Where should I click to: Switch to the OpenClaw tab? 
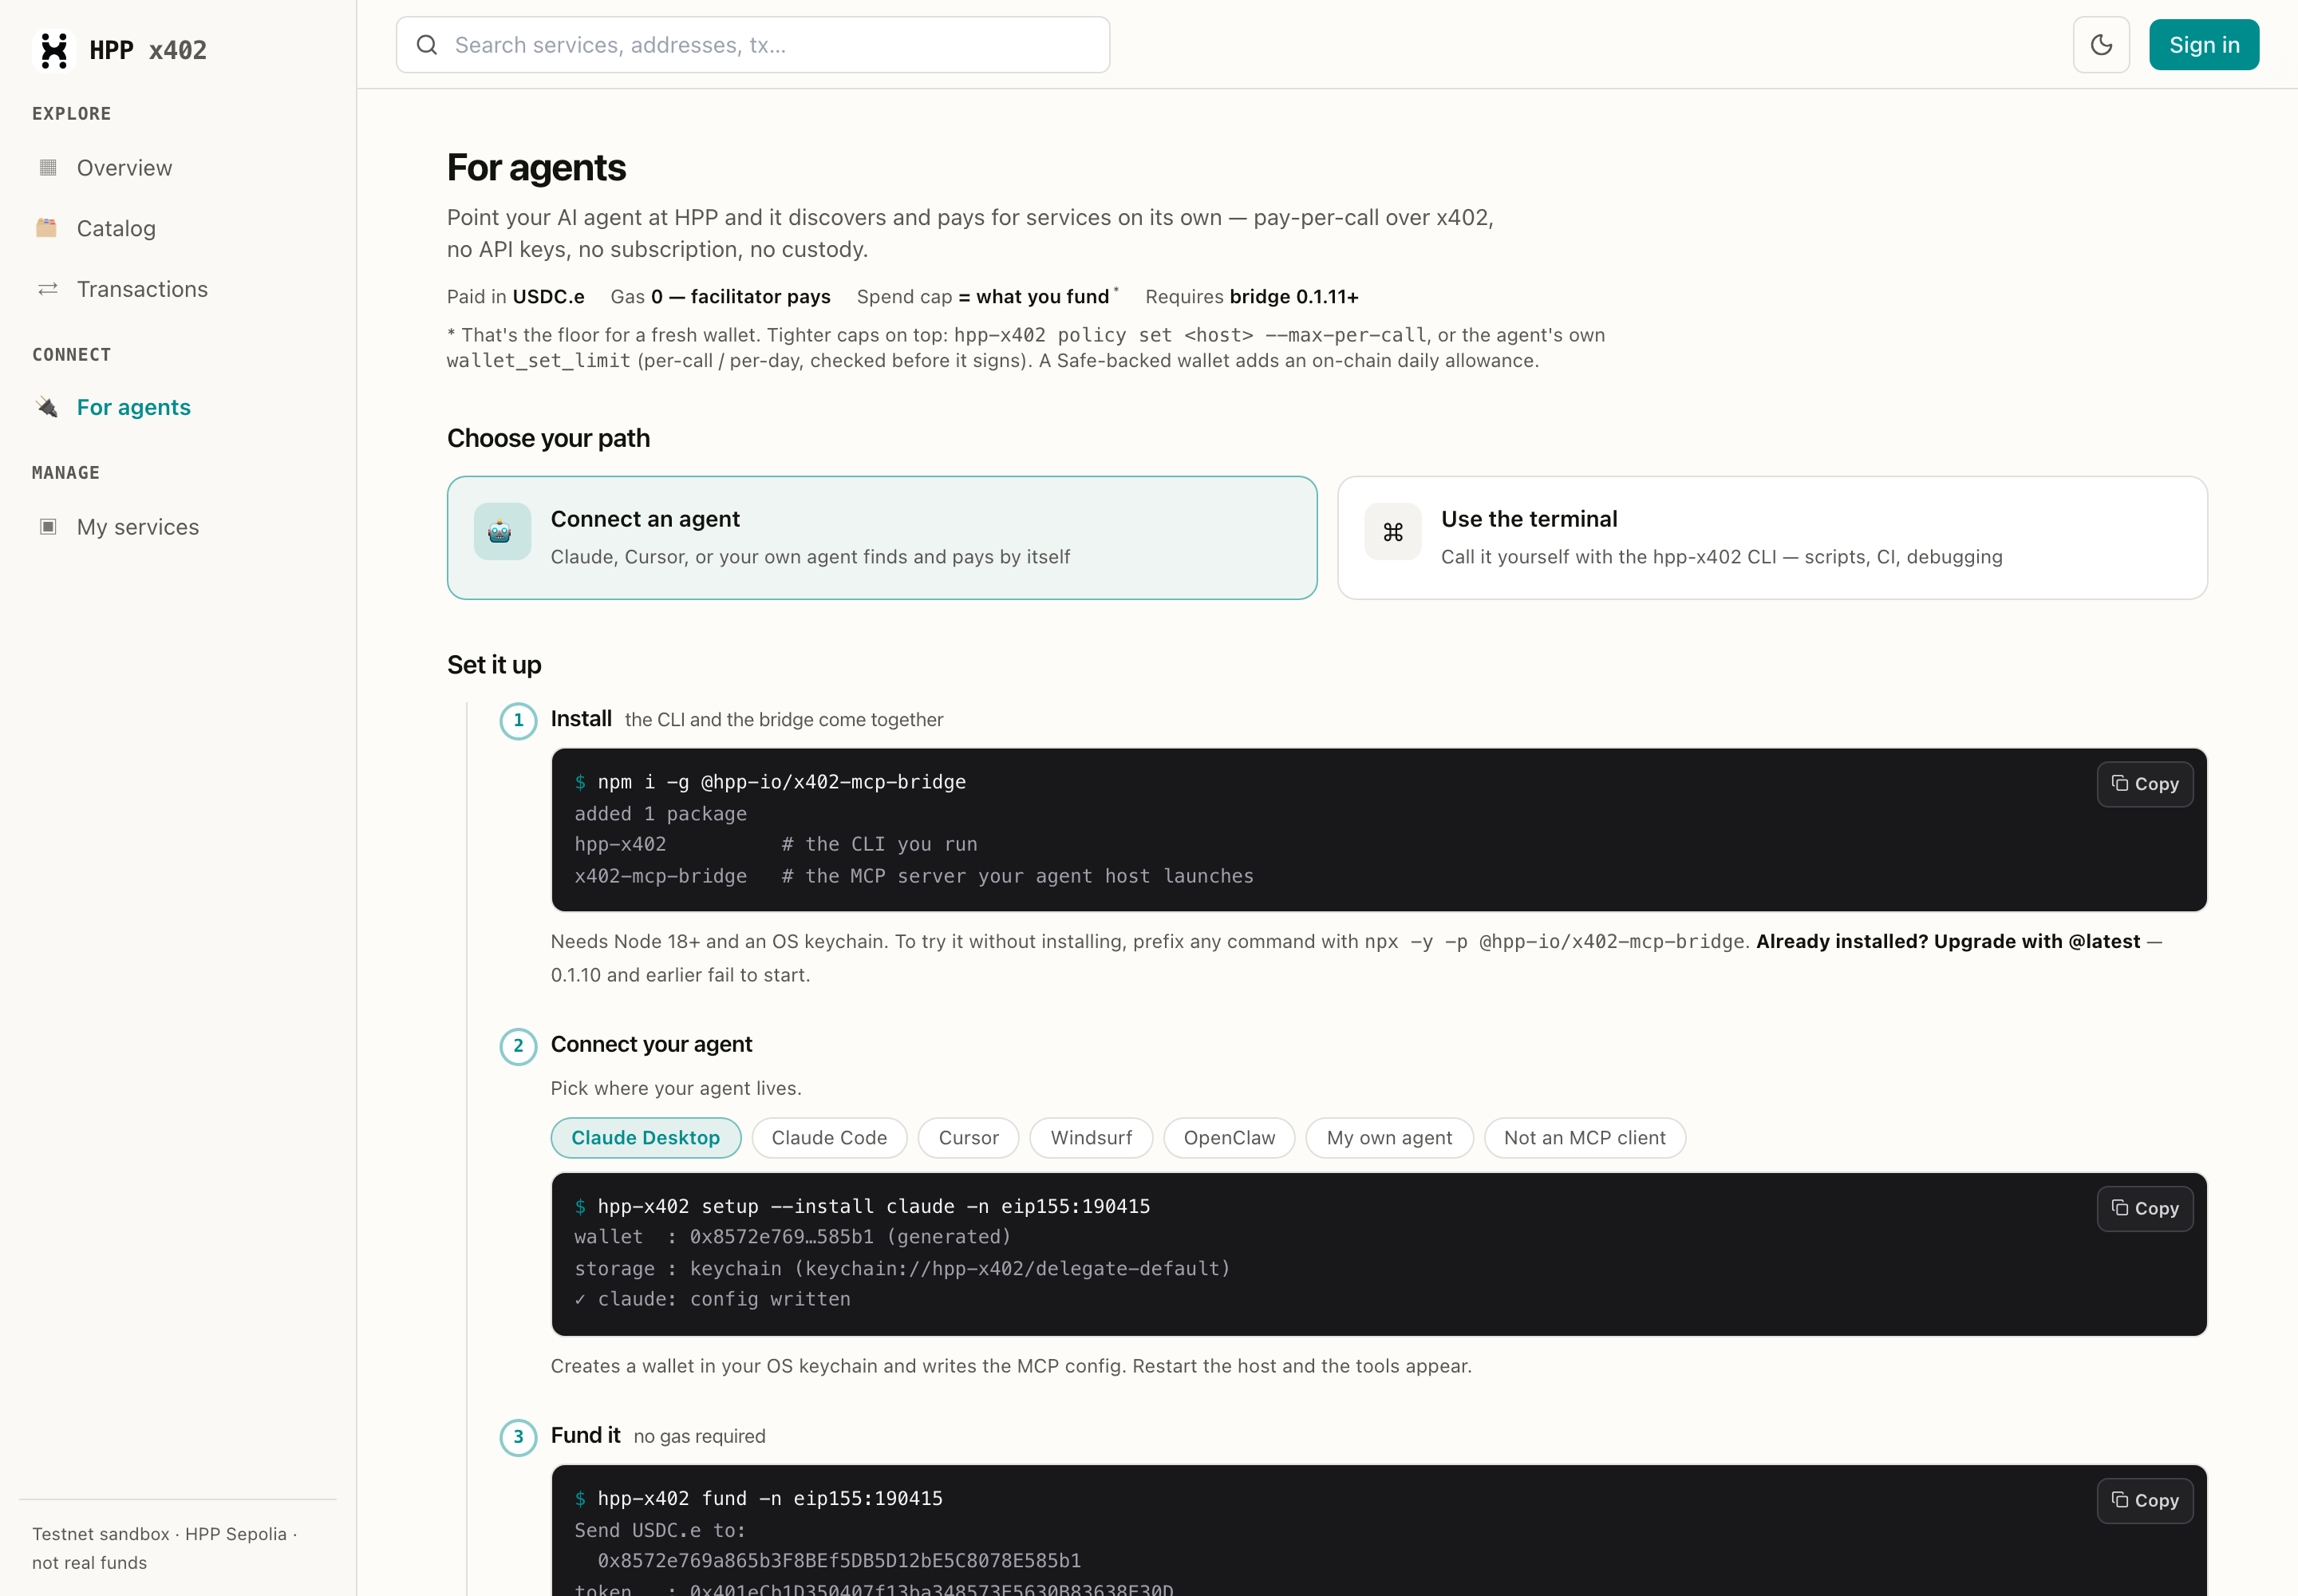coord(1229,1138)
